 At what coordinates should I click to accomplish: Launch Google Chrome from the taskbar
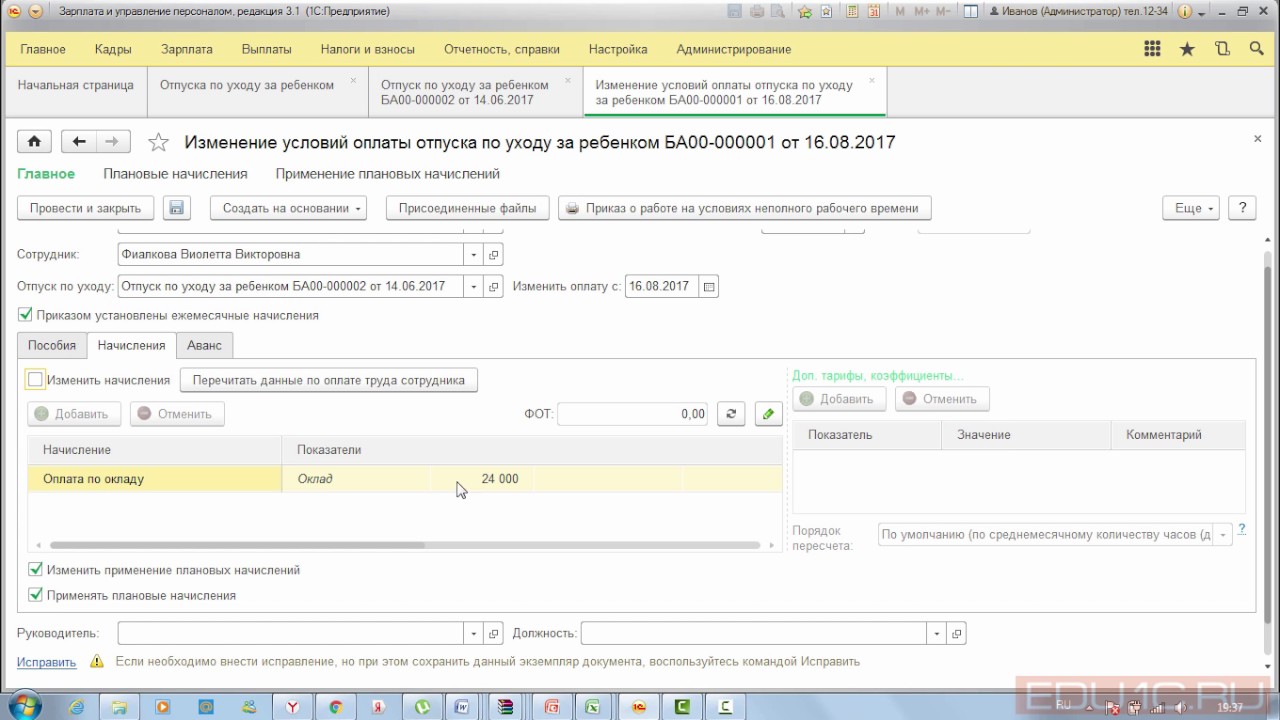(x=336, y=706)
